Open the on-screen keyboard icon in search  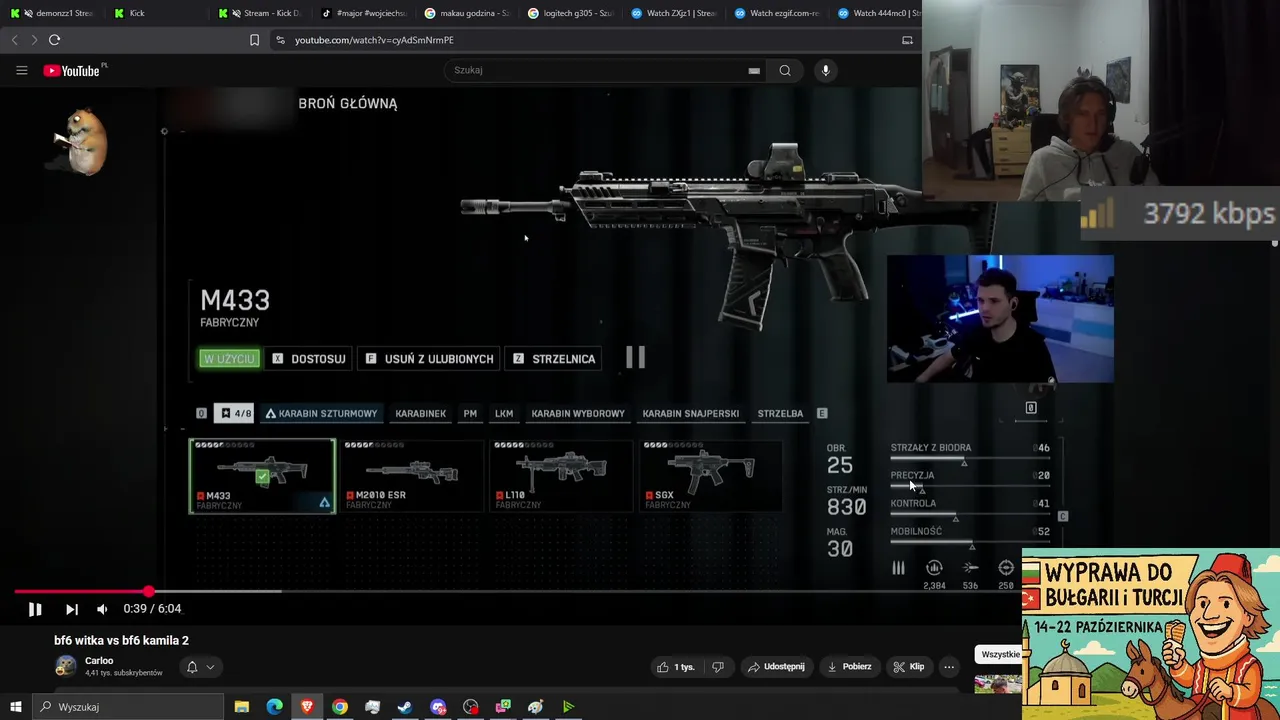754,70
